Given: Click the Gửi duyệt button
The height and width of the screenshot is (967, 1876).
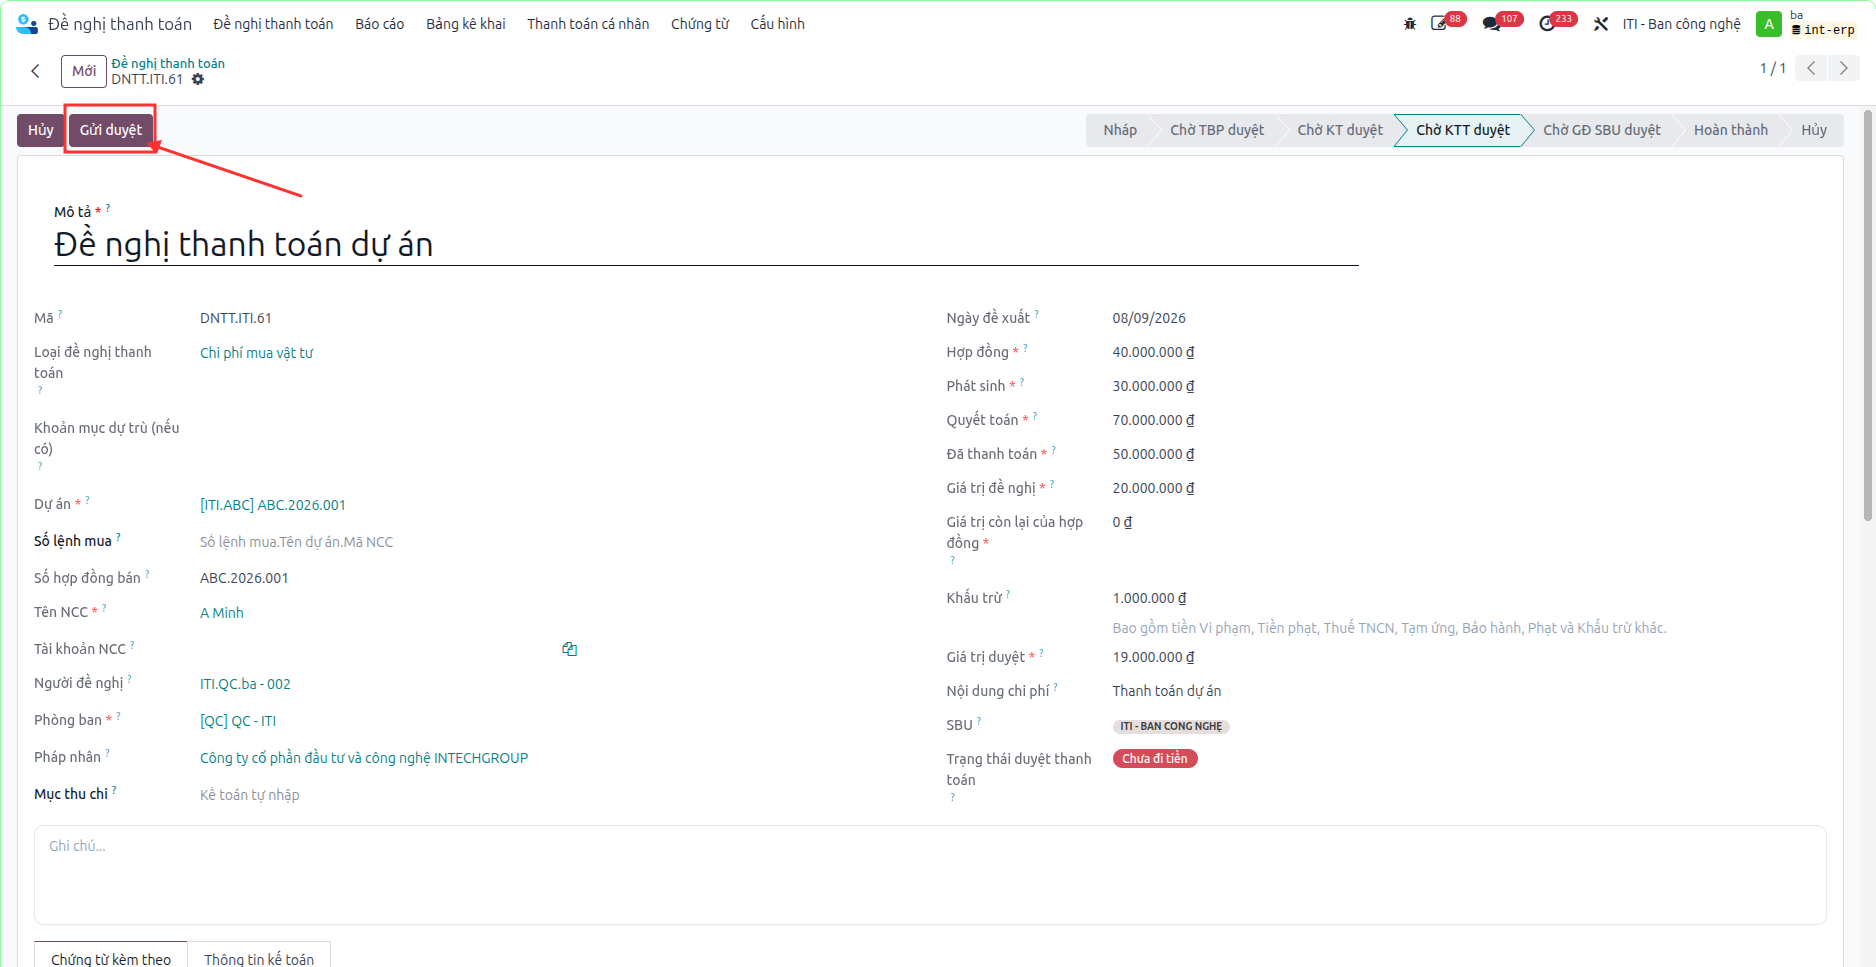Looking at the screenshot, I should (111, 130).
